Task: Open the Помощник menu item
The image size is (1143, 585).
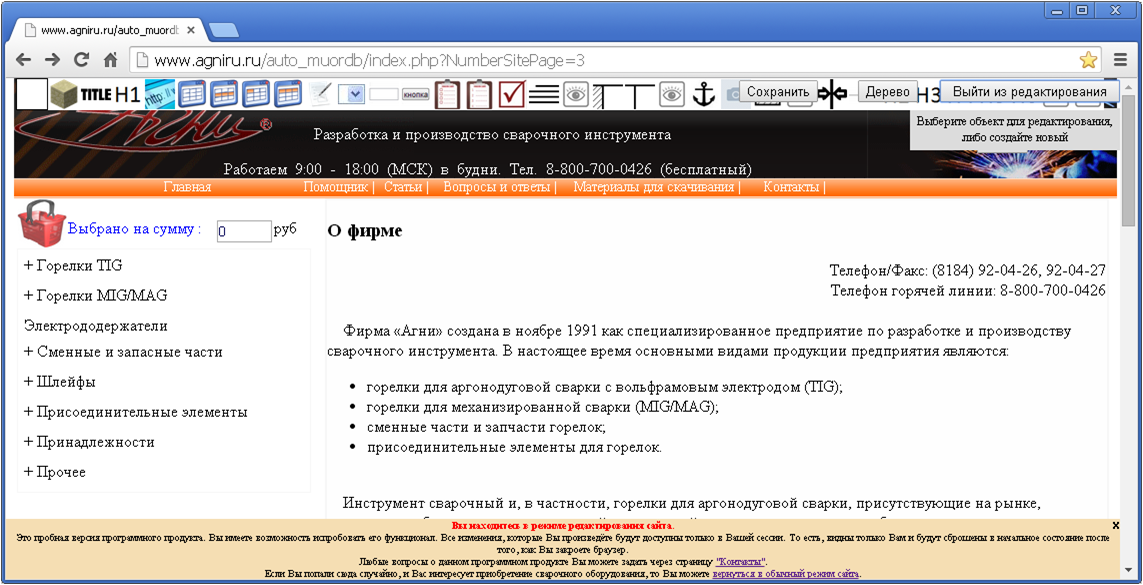Action: click(335, 187)
